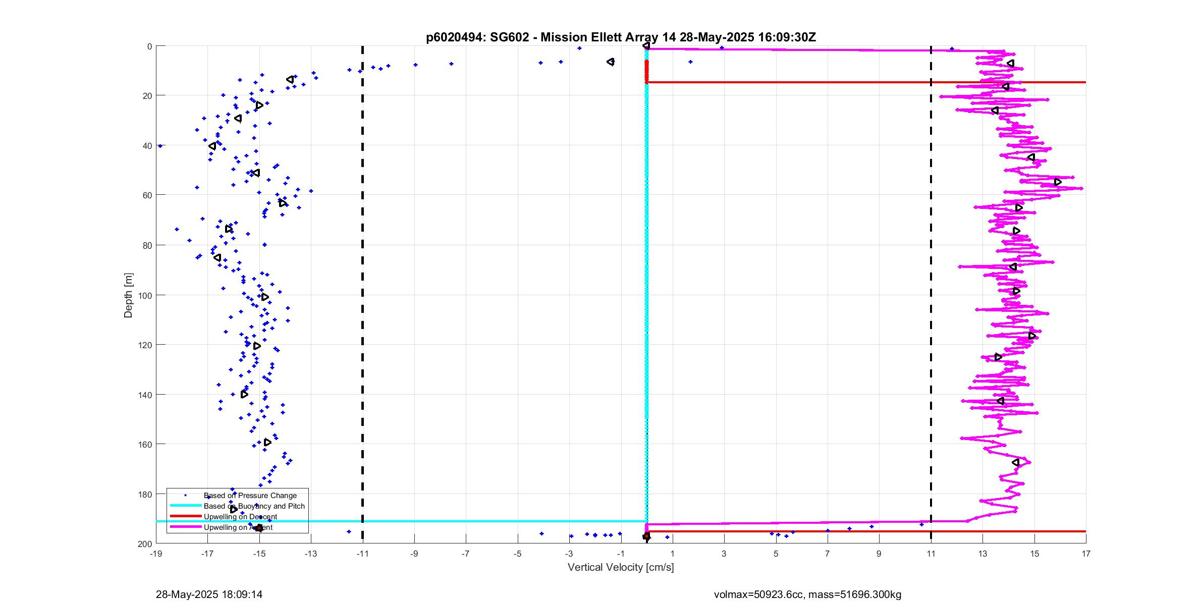Click y-axis tick label '160'
The image size is (1200, 611).
(144, 444)
